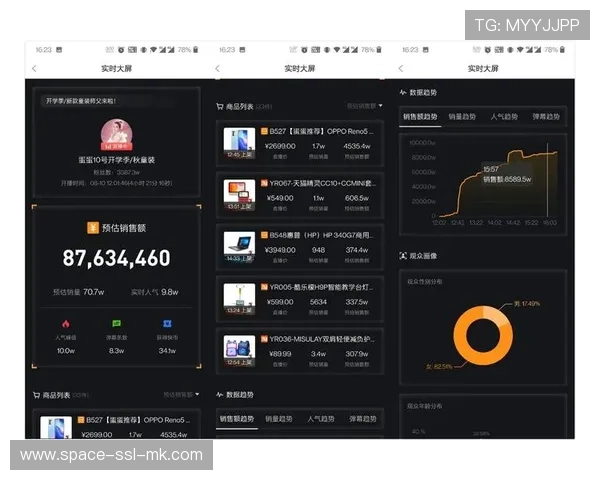
Task: Tap the orange female segment of the donut chart
Action: coord(459,340)
